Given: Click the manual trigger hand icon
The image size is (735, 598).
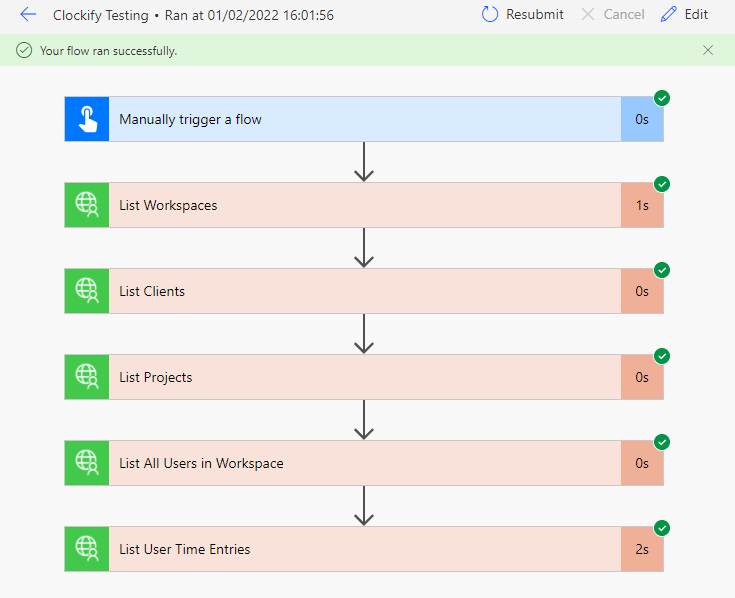Looking at the screenshot, I should [87, 119].
